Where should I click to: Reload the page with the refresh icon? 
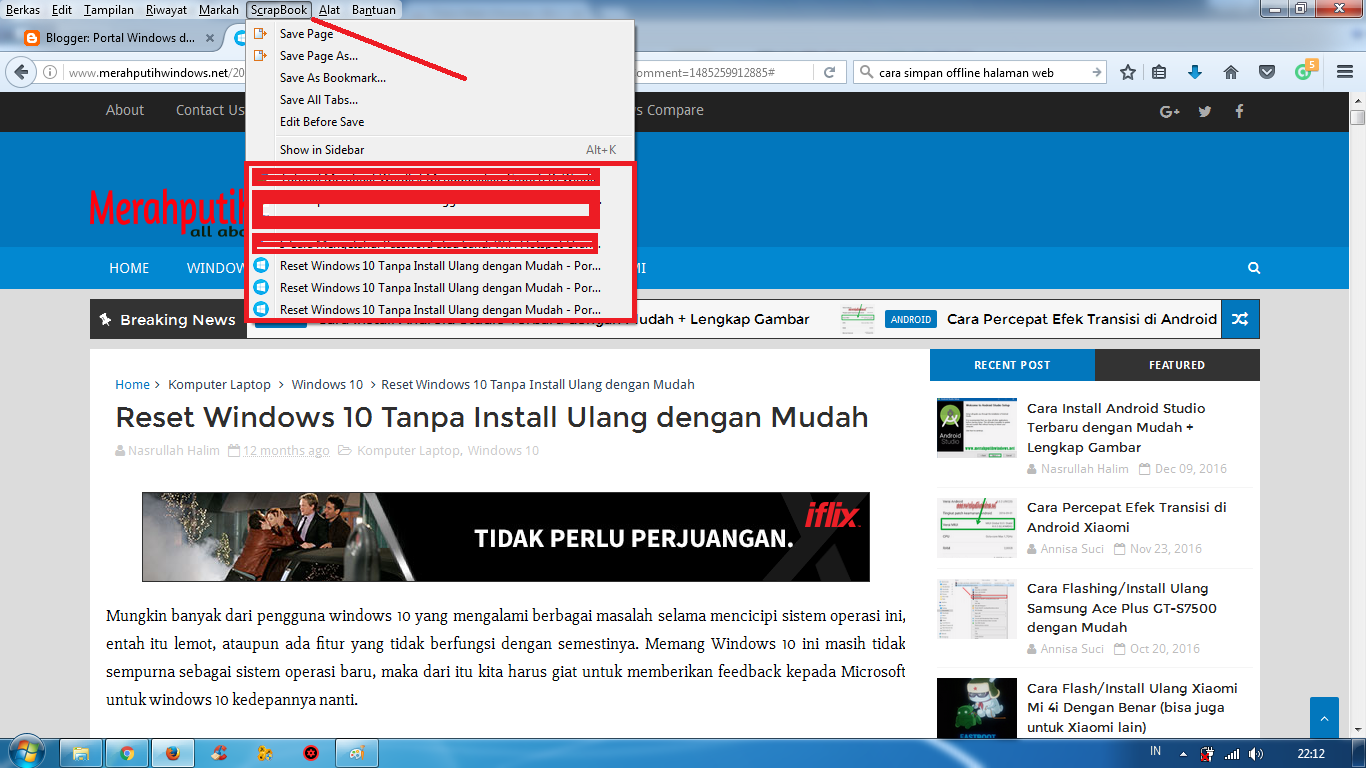829,72
